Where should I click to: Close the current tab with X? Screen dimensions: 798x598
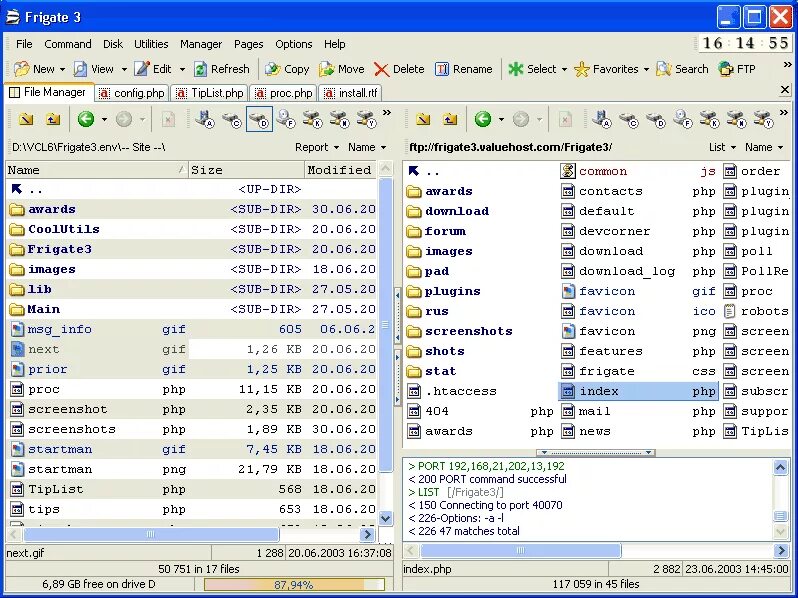[x=785, y=90]
